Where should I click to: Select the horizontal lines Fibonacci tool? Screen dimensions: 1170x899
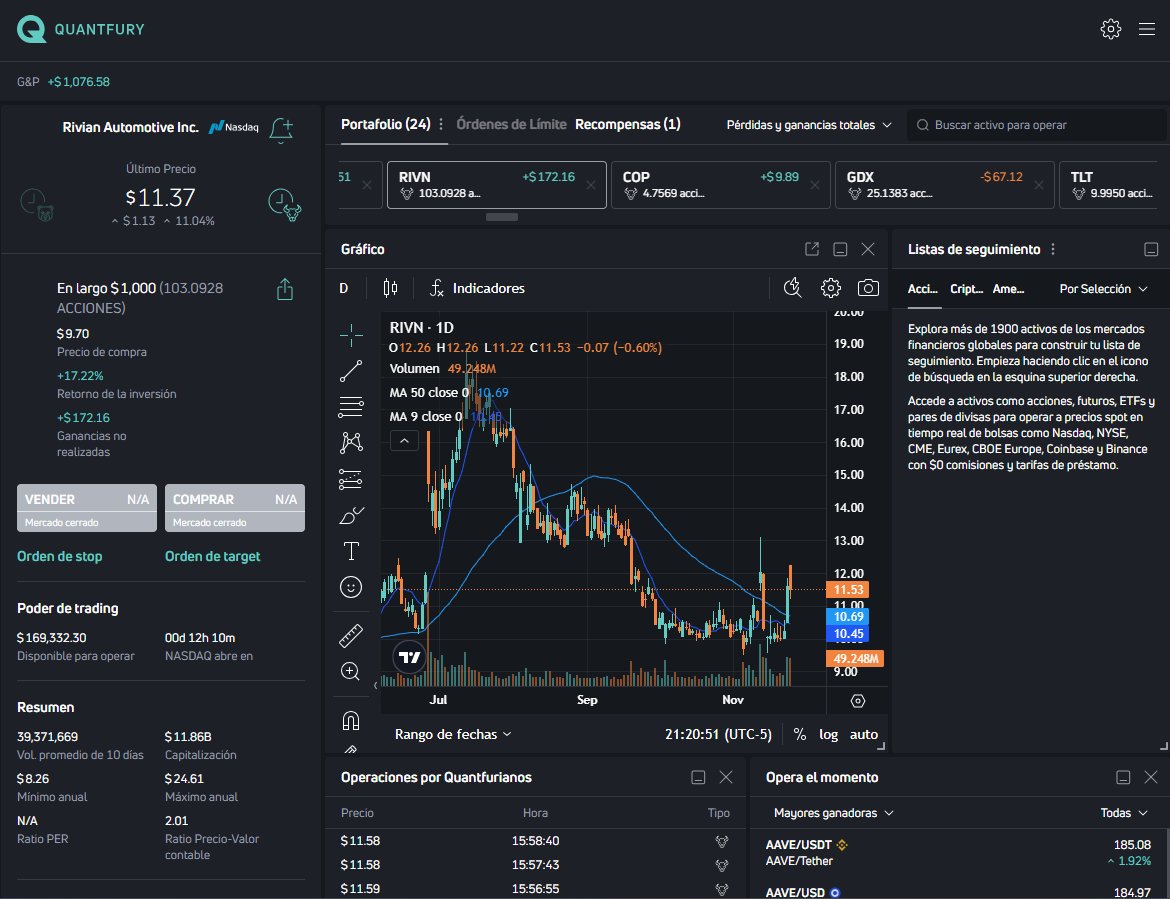point(351,407)
